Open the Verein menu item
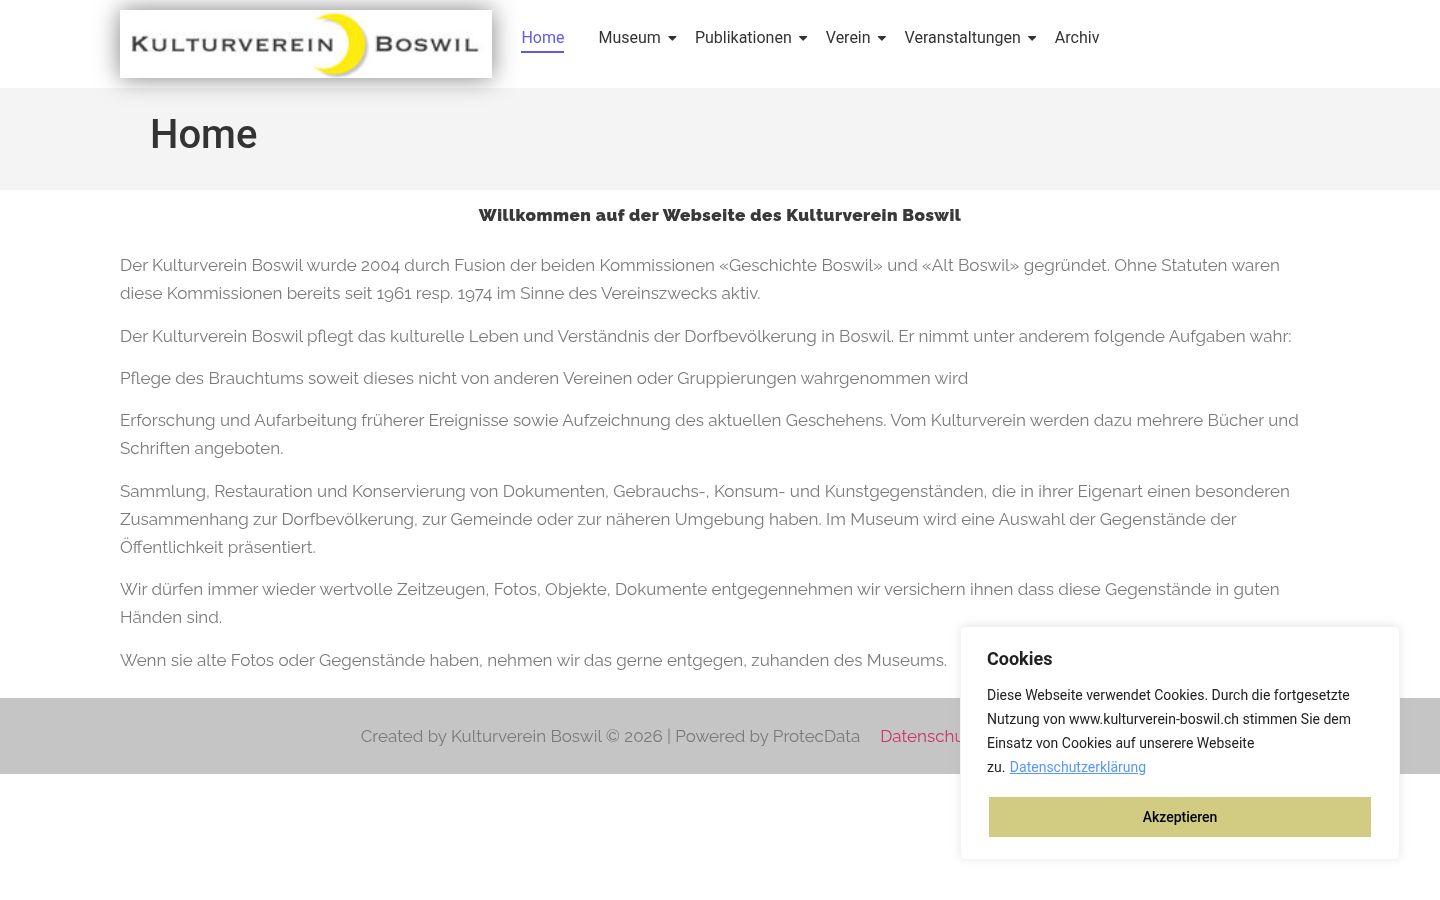Image resolution: width=1440 pixels, height=900 pixels. pos(848,38)
